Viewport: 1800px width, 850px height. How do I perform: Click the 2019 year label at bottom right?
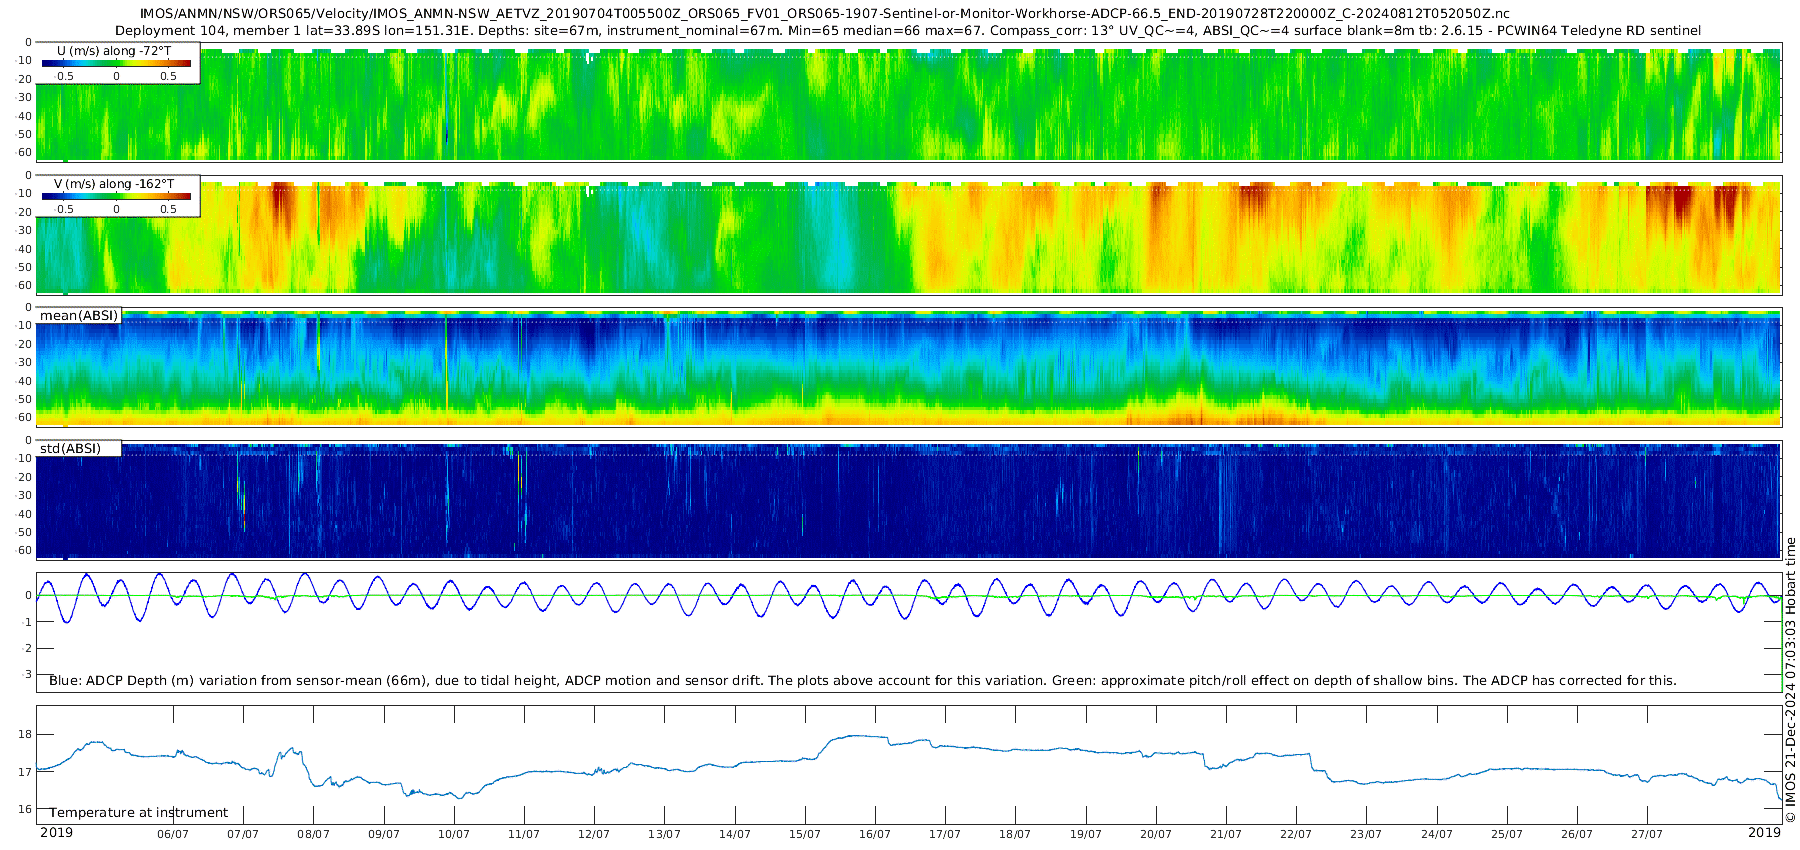point(1764,832)
